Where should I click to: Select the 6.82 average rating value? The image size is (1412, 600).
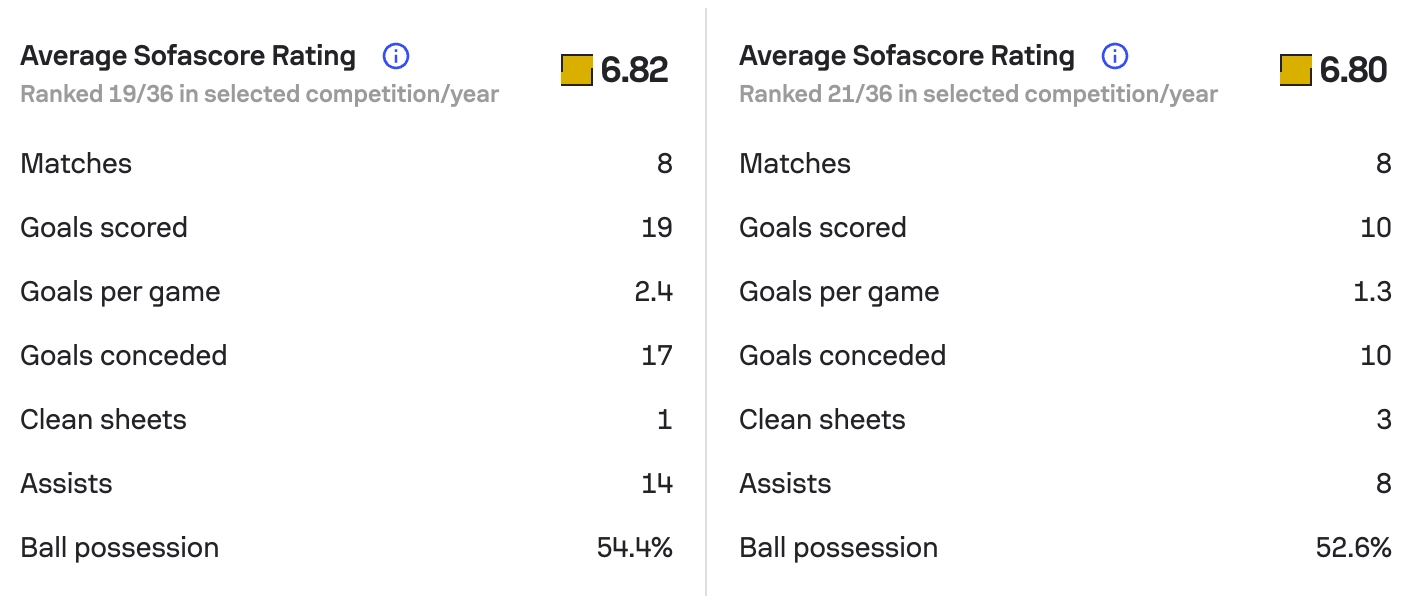[634, 70]
